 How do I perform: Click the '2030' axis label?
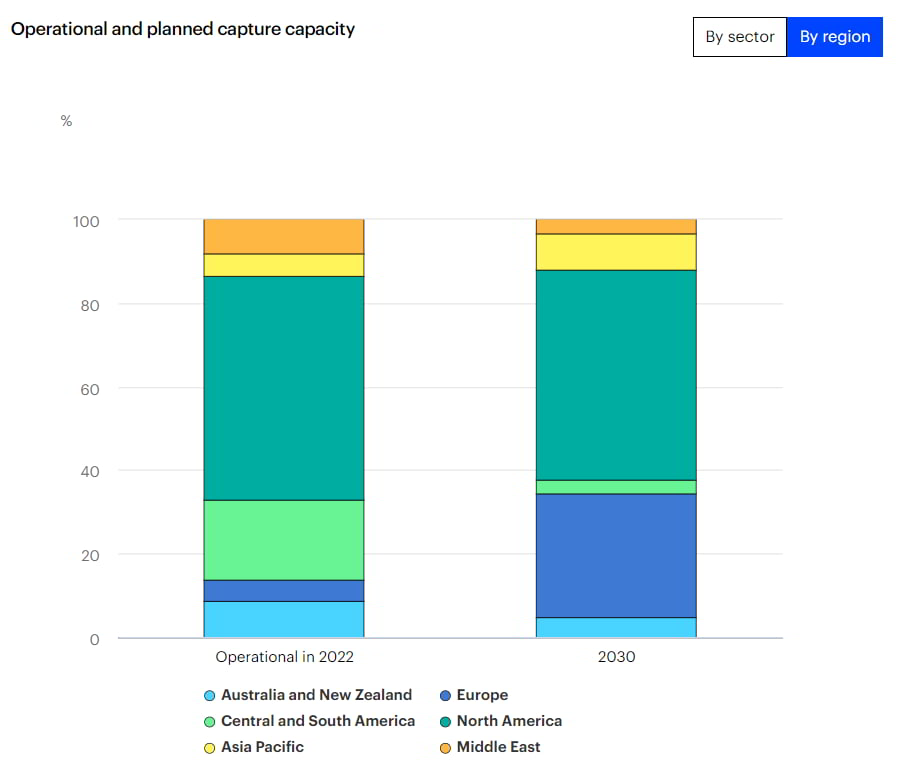click(x=616, y=656)
